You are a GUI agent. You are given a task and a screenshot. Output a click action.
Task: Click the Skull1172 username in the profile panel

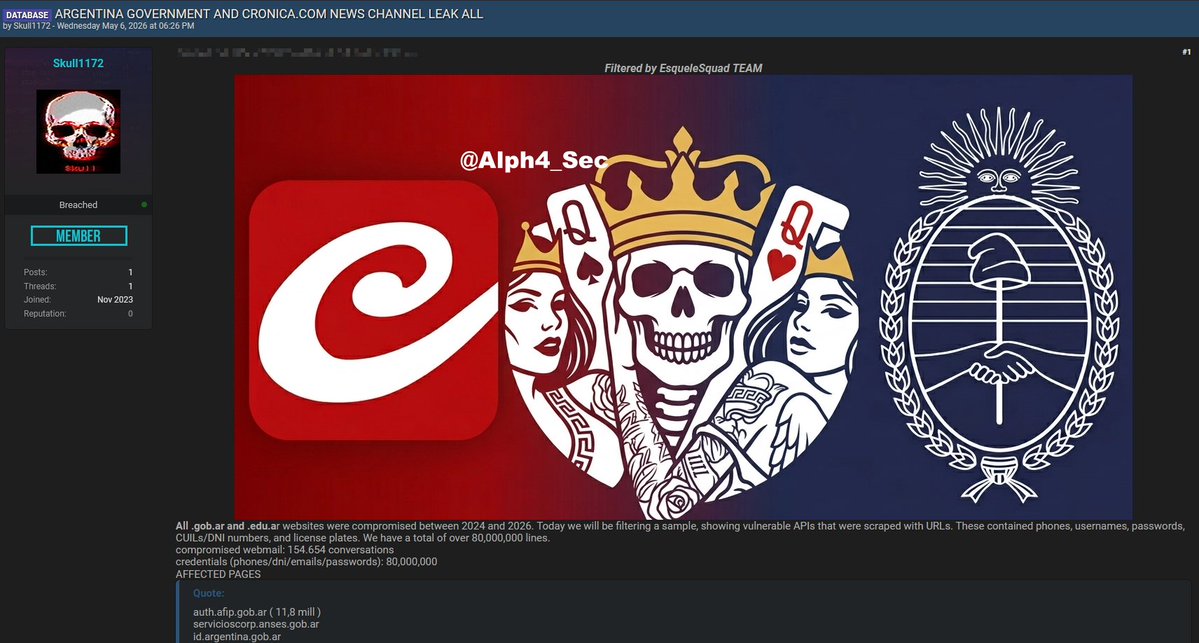[78, 63]
